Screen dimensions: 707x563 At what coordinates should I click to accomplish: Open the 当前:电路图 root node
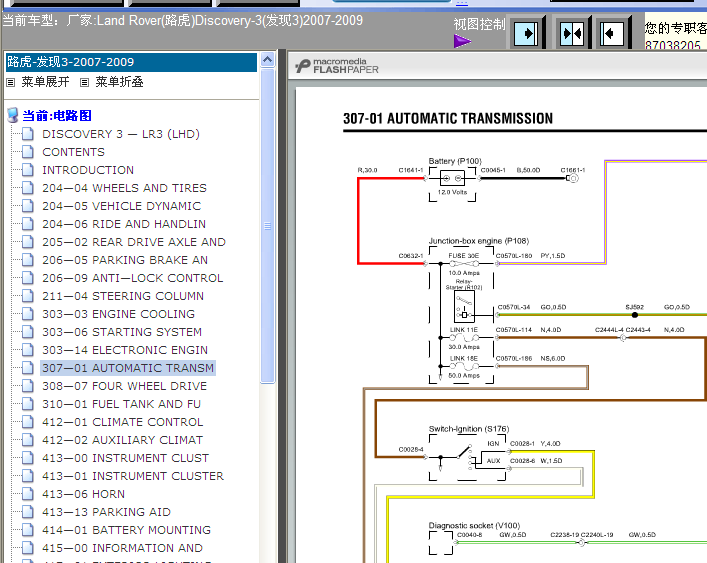click(x=57, y=116)
